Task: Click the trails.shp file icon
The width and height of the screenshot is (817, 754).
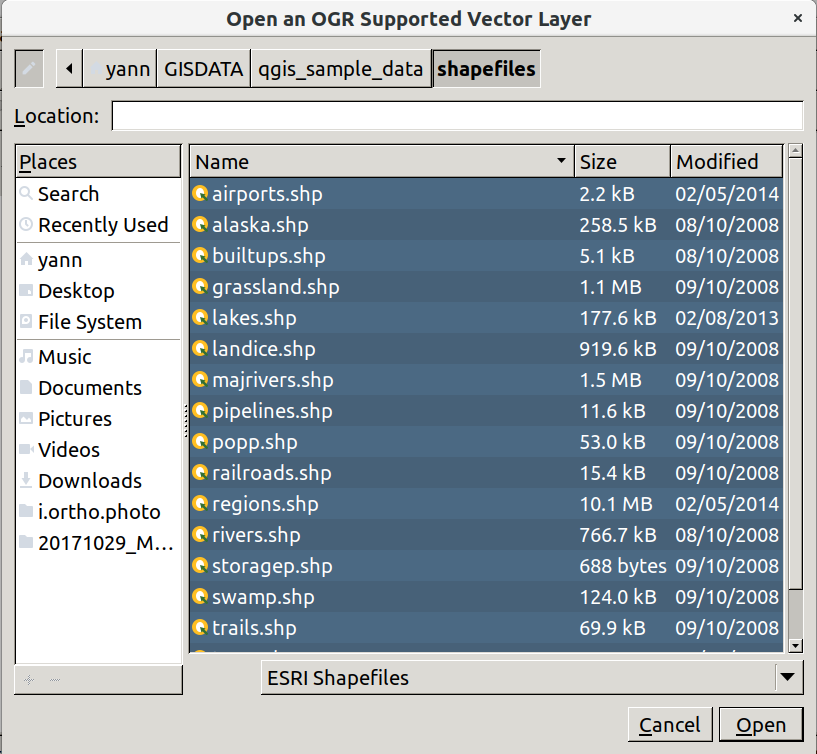Action: (200, 628)
